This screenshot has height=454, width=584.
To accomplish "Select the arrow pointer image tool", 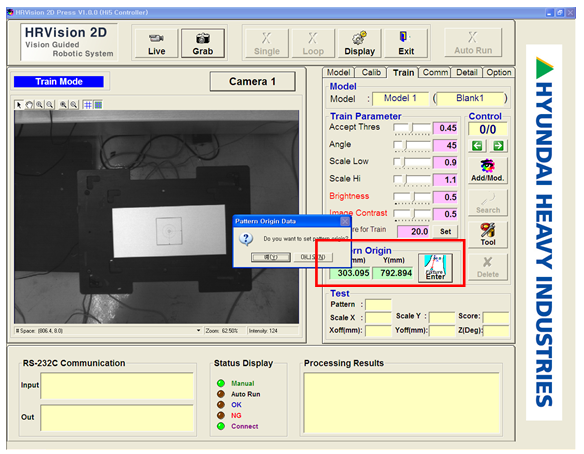I will tap(19, 105).
